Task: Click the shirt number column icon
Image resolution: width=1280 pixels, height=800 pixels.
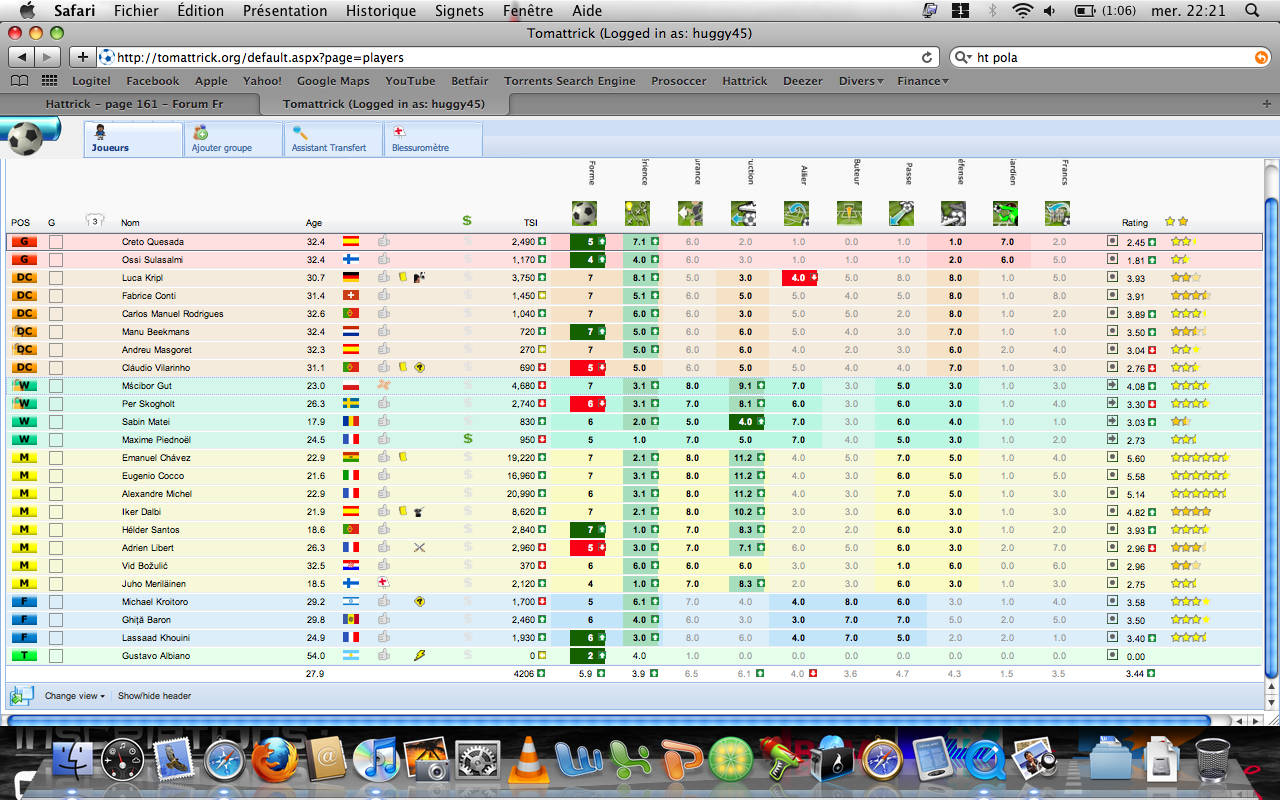Action: tap(95, 221)
